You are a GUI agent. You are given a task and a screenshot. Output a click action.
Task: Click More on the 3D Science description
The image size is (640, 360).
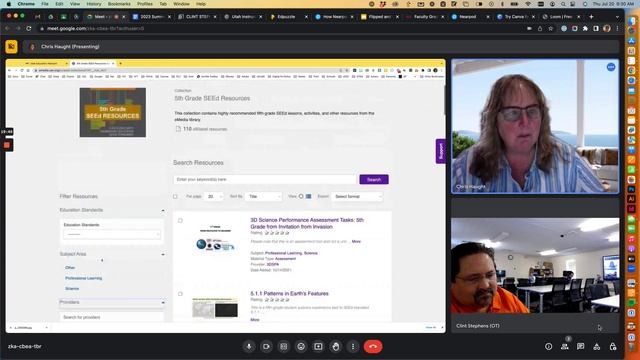click(x=356, y=242)
